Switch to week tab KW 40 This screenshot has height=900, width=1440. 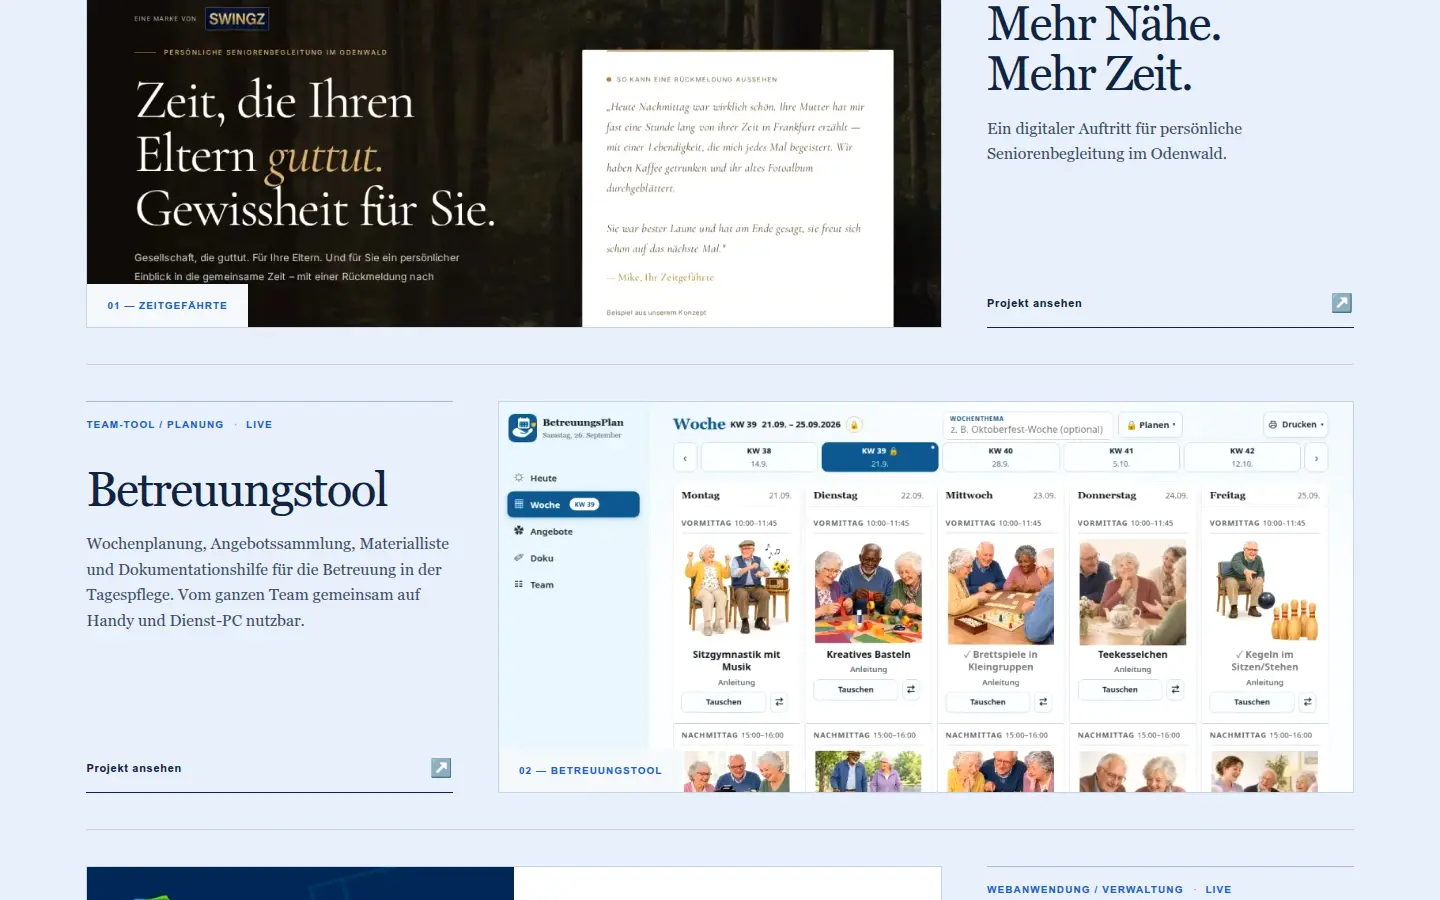tap(1001, 458)
